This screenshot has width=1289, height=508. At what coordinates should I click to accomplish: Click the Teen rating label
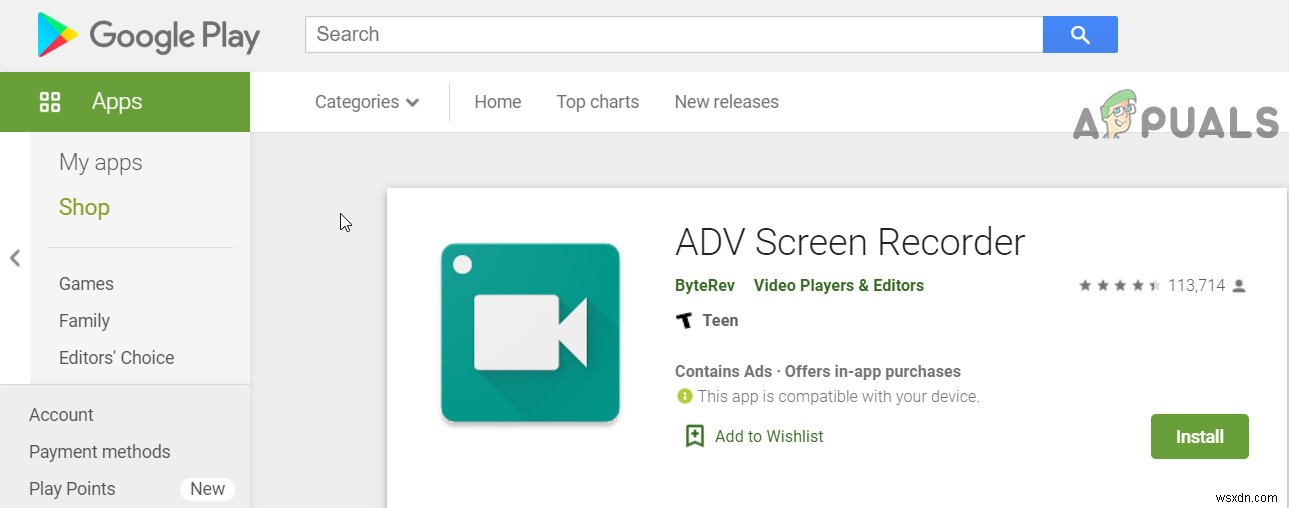[x=720, y=321]
